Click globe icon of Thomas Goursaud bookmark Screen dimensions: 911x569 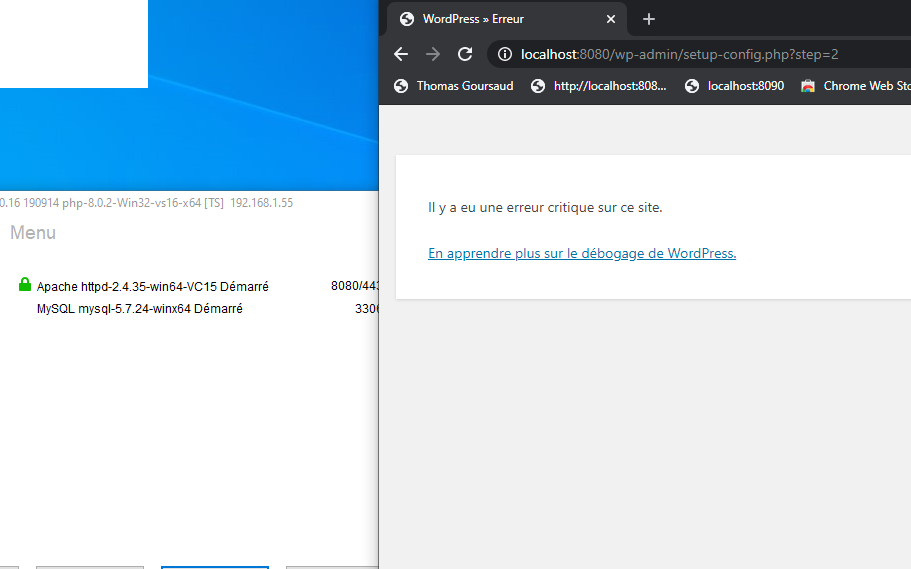tap(401, 86)
